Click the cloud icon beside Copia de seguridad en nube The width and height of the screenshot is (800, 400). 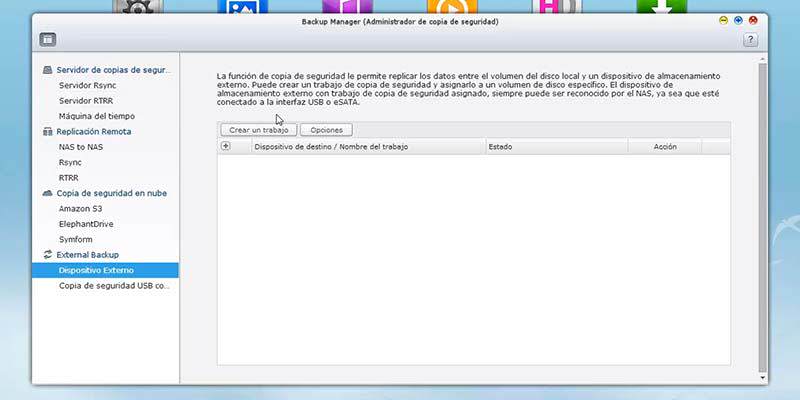(47, 193)
